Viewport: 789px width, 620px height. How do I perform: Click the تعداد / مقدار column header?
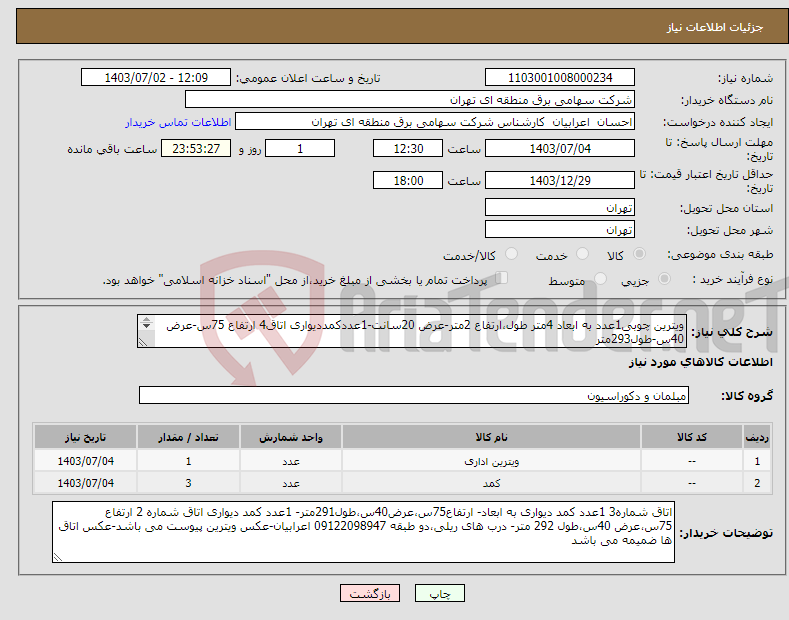point(188,437)
